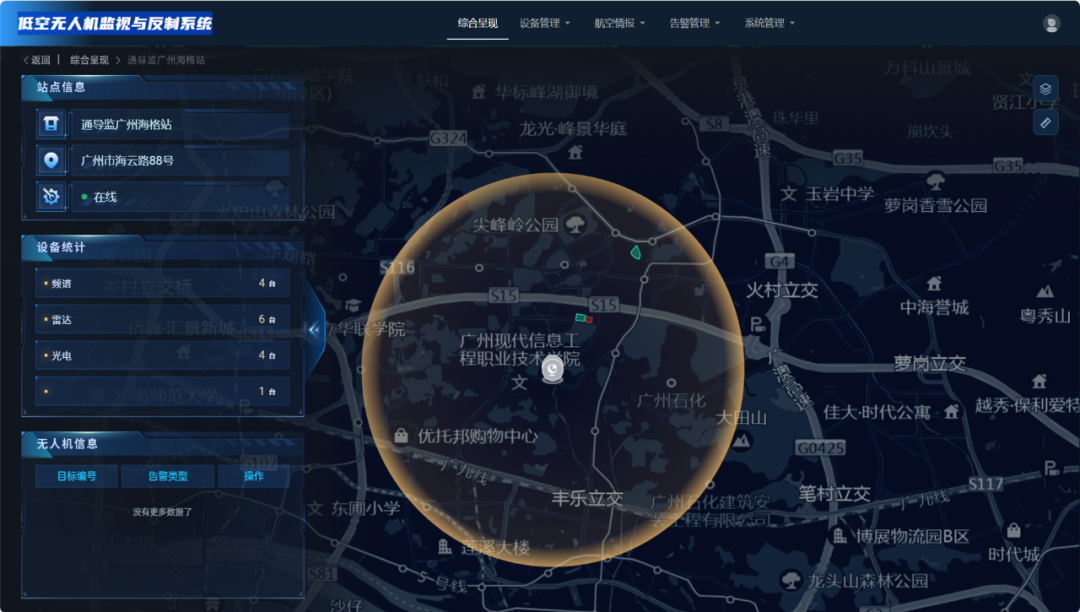Expand the 设备管理 dropdown arrow
The width and height of the screenshot is (1080, 612).
click(568, 23)
